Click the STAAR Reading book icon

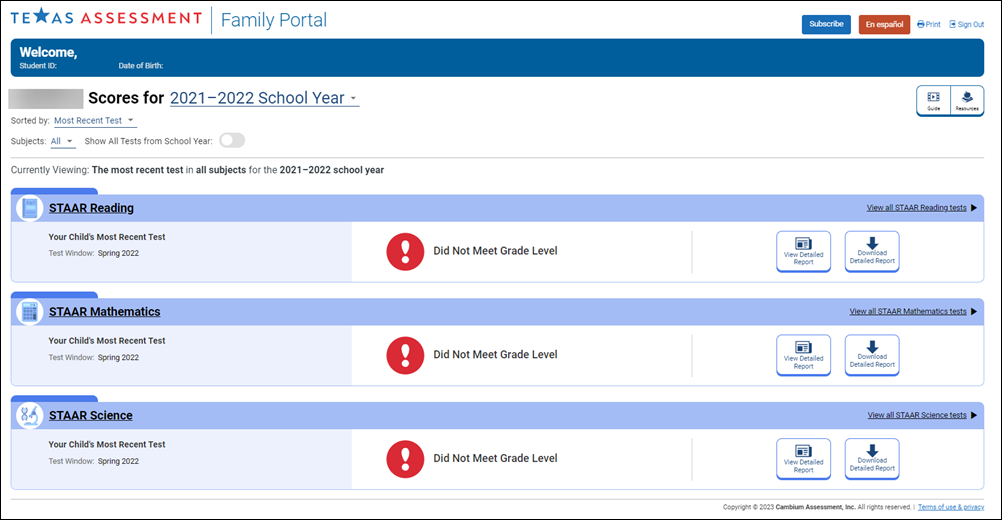[29, 208]
